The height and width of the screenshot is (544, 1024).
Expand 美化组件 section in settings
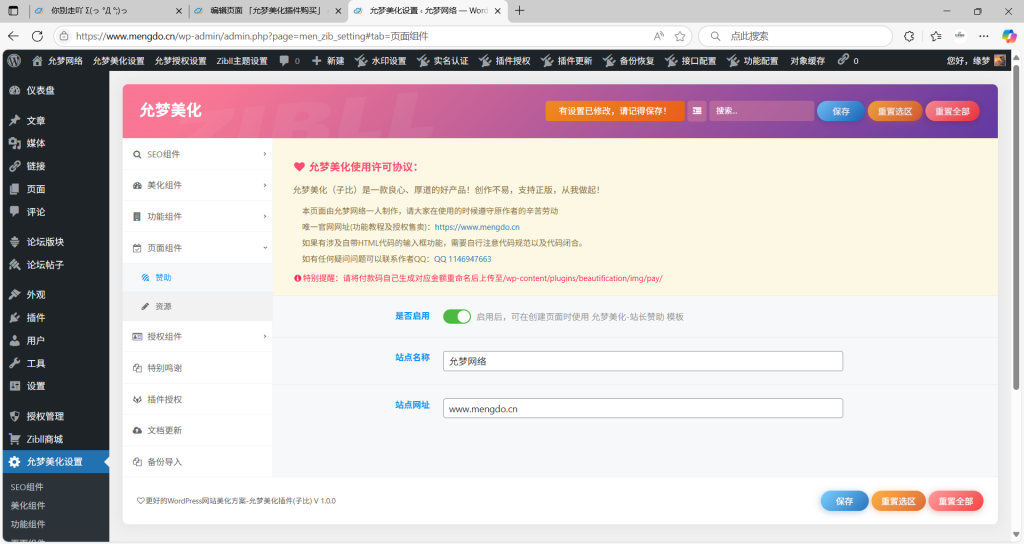tap(197, 185)
